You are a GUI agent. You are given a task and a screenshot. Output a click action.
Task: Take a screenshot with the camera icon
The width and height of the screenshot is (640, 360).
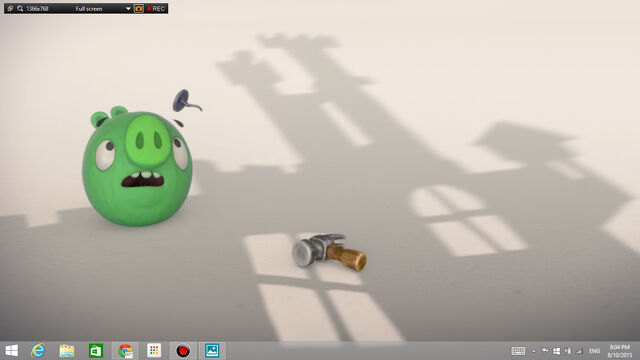pyautogui.click(x=139, y=9)
